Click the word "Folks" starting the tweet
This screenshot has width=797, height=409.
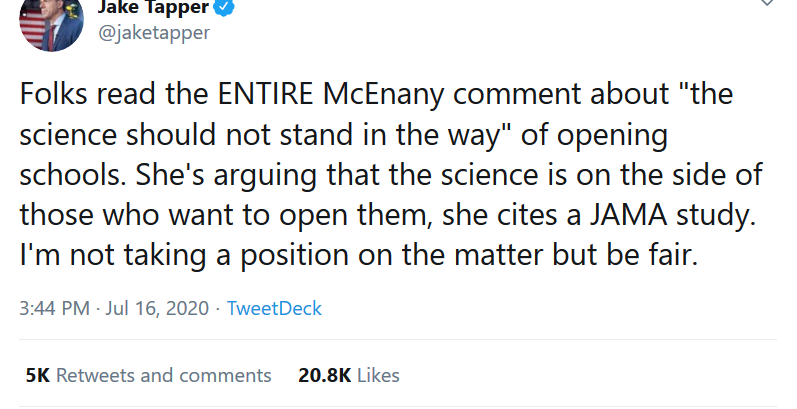pos(54,97)
